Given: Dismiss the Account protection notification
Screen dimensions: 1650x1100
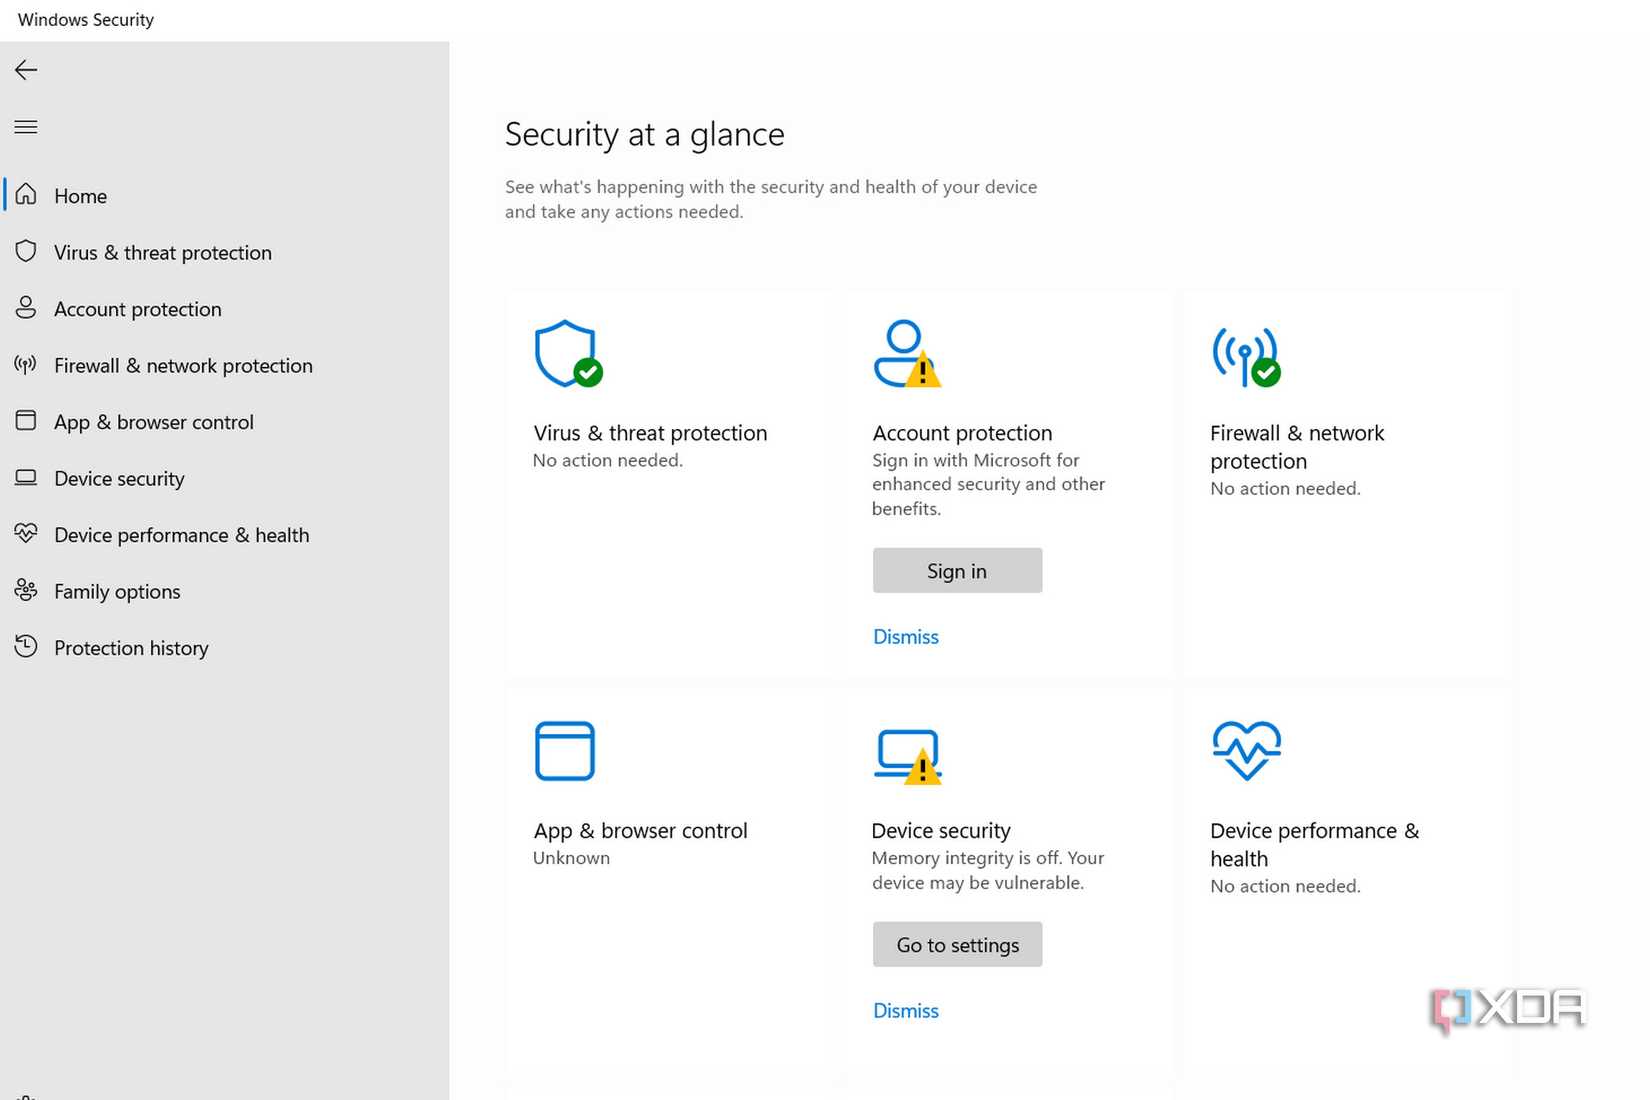Looking at the screenshot, I should click(905, 636).
